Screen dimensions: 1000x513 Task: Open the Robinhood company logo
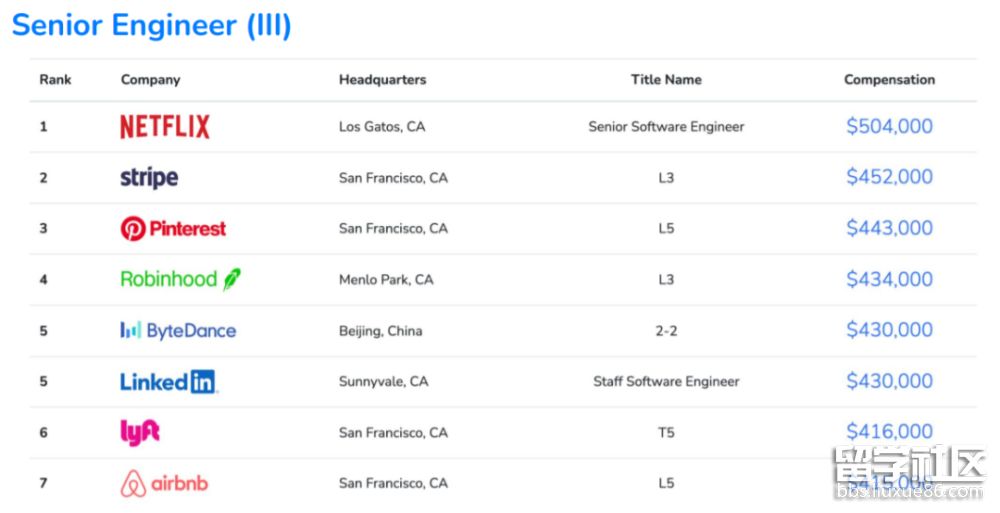[180, 280]
